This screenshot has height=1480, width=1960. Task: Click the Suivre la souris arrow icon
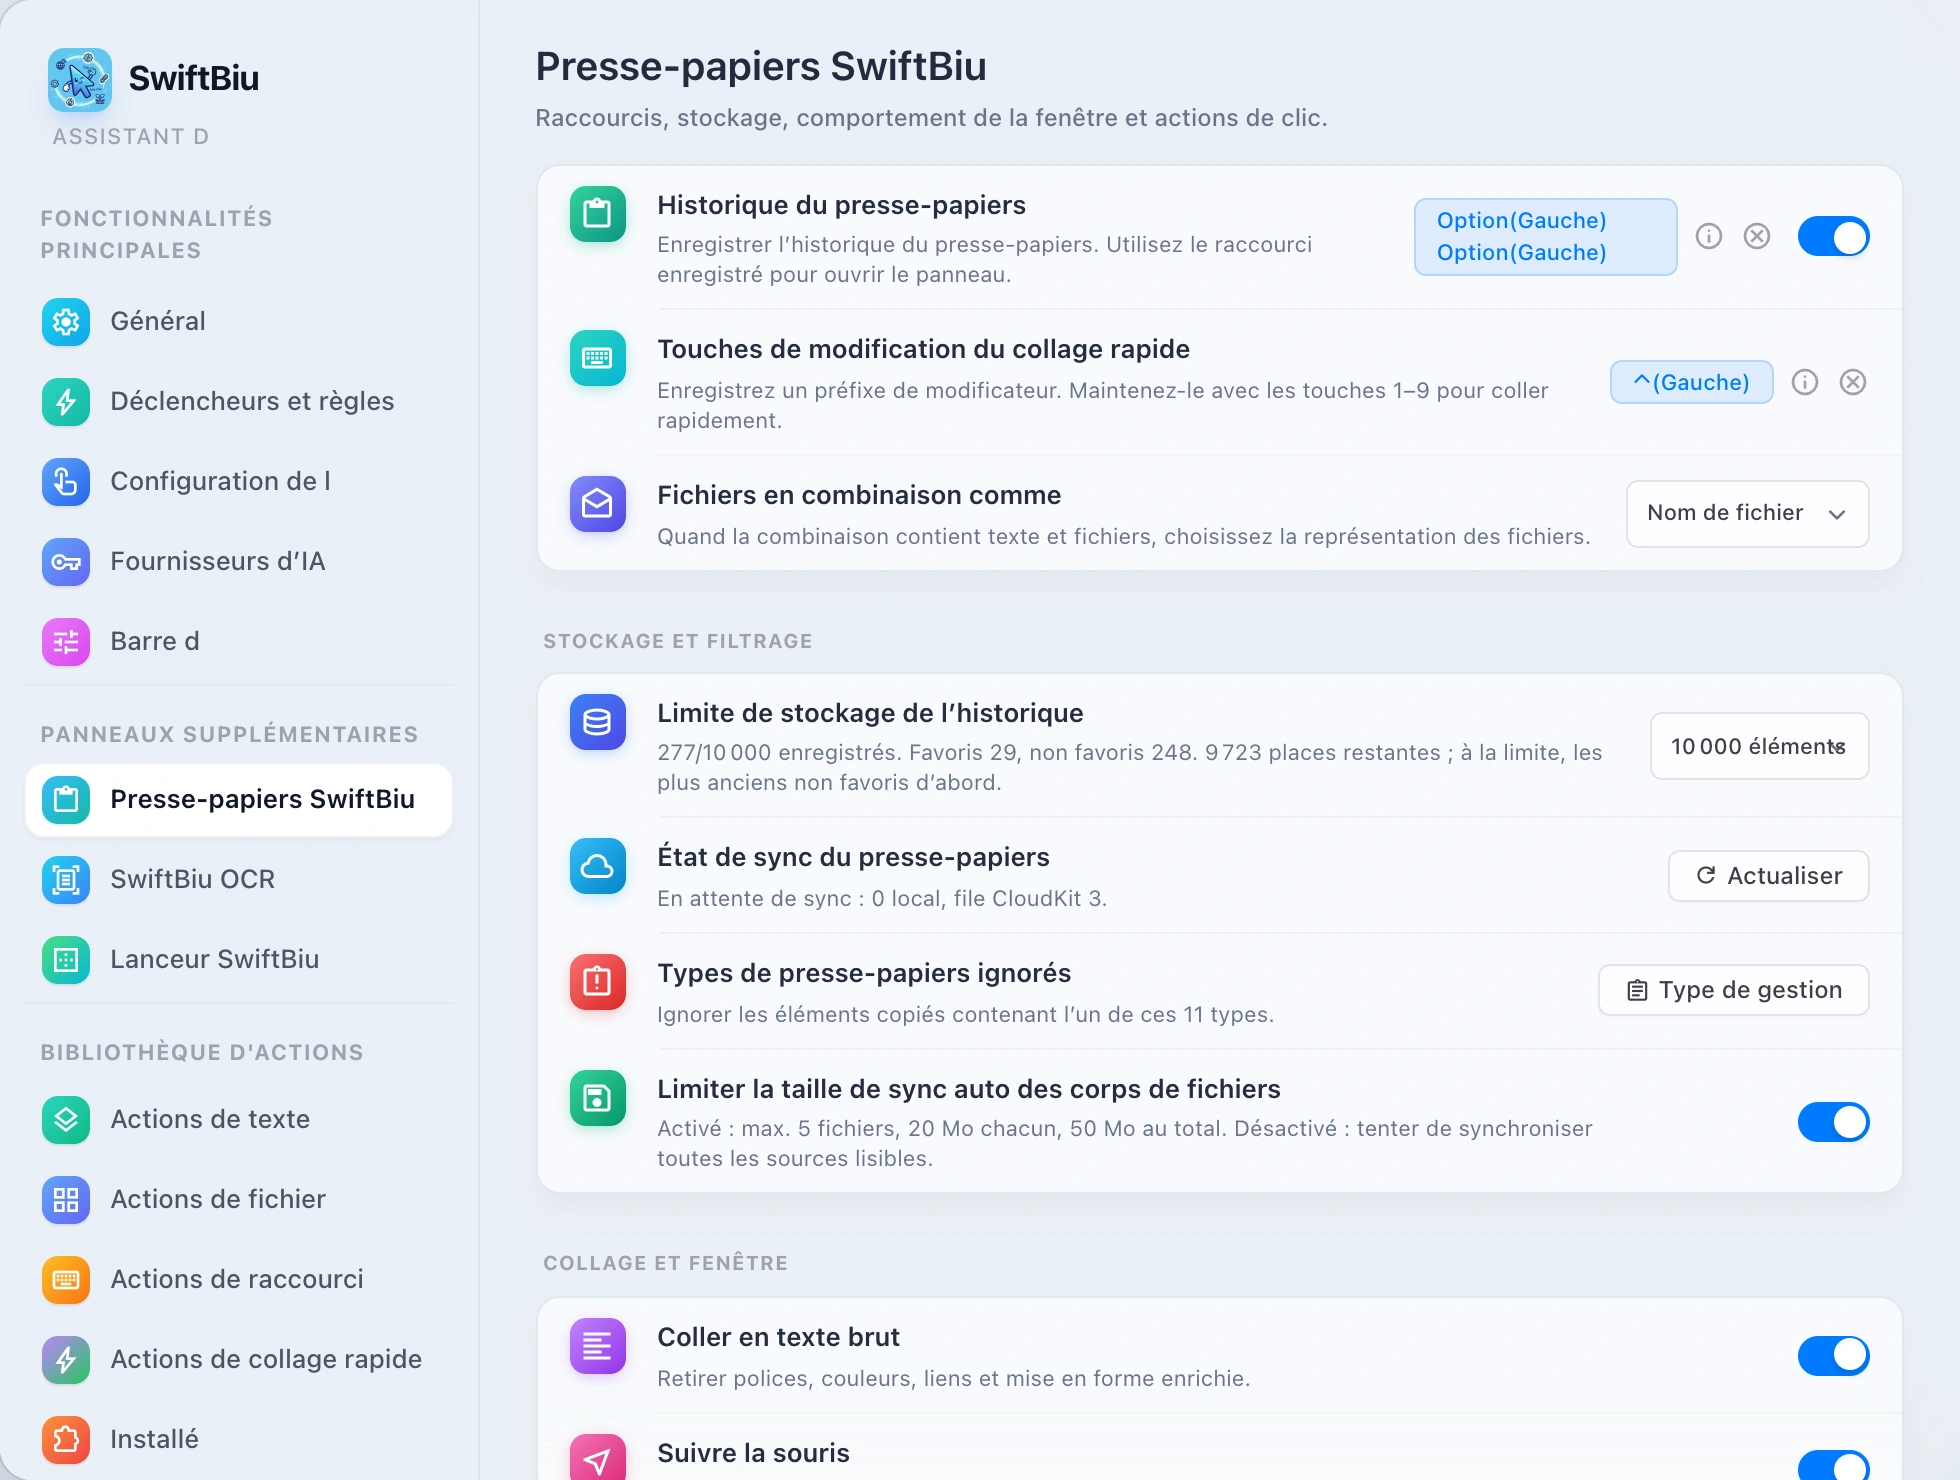pyautogui.click(x=598, y=1459)
